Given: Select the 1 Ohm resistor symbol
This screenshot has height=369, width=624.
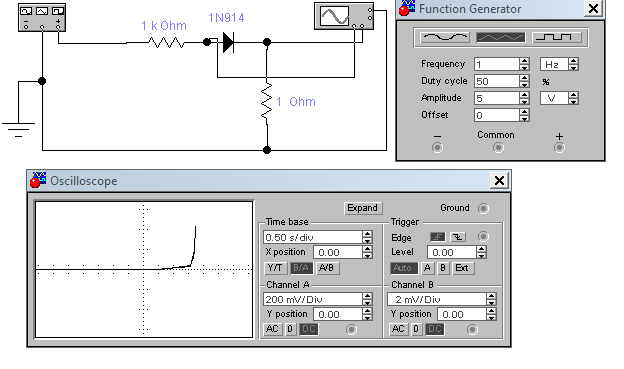Looking at the screenshot, I should click(267, 101).
